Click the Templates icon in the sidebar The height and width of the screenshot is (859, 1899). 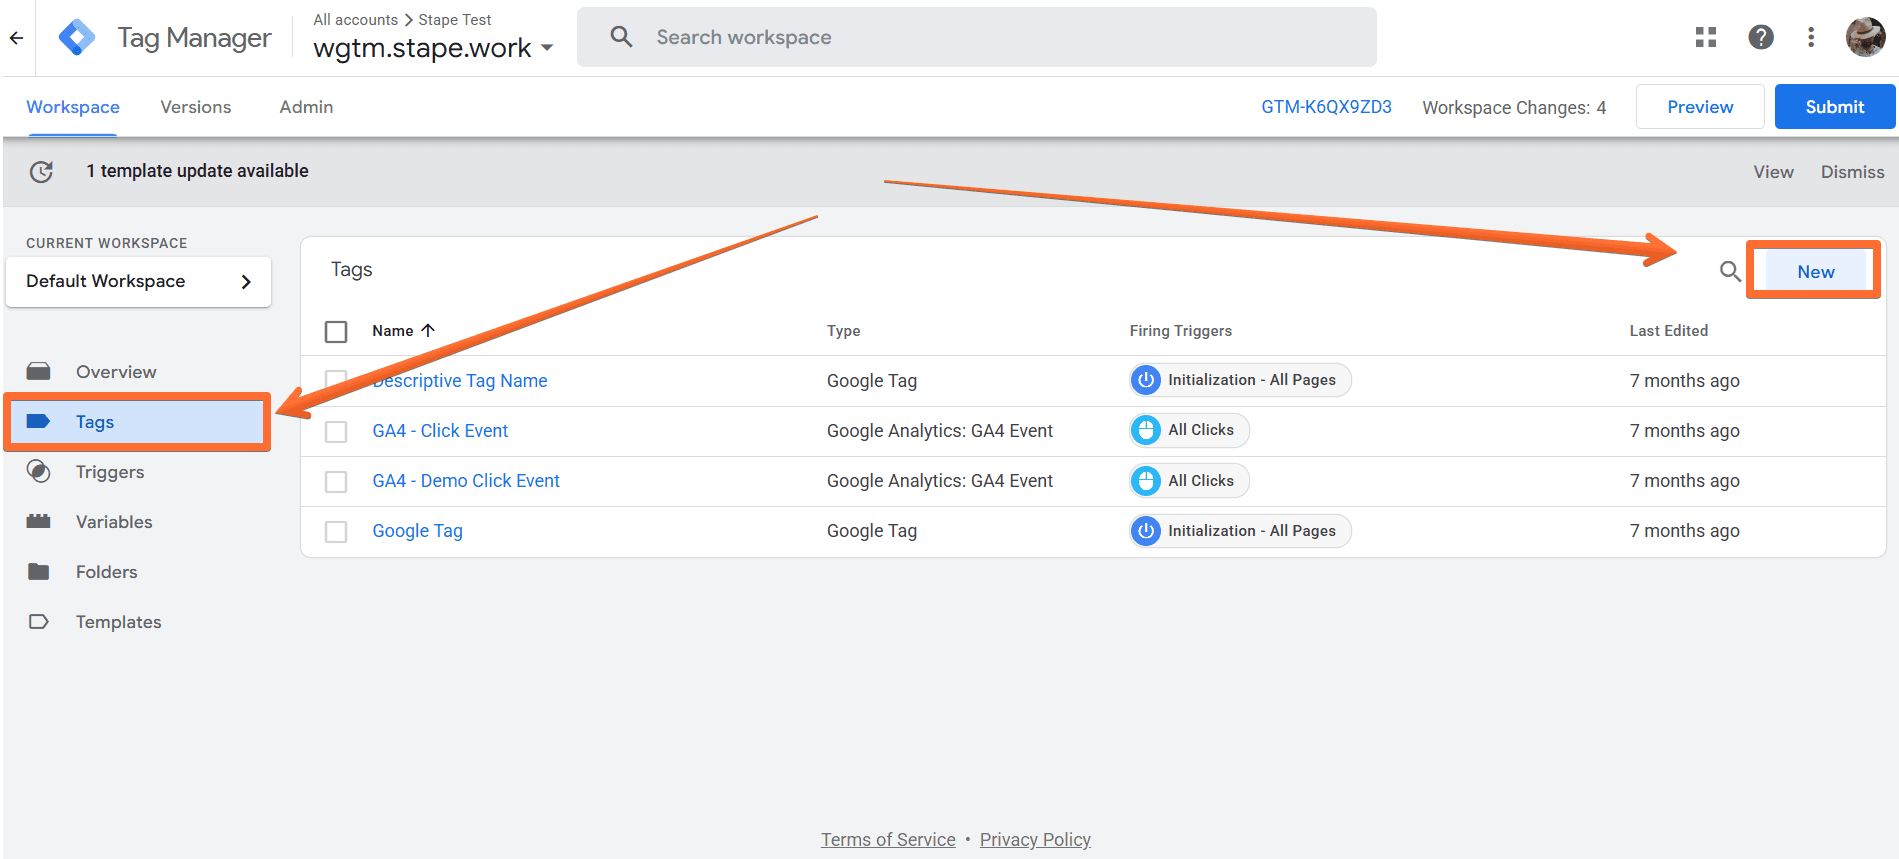pyautogui.click(x=39, y=622)
